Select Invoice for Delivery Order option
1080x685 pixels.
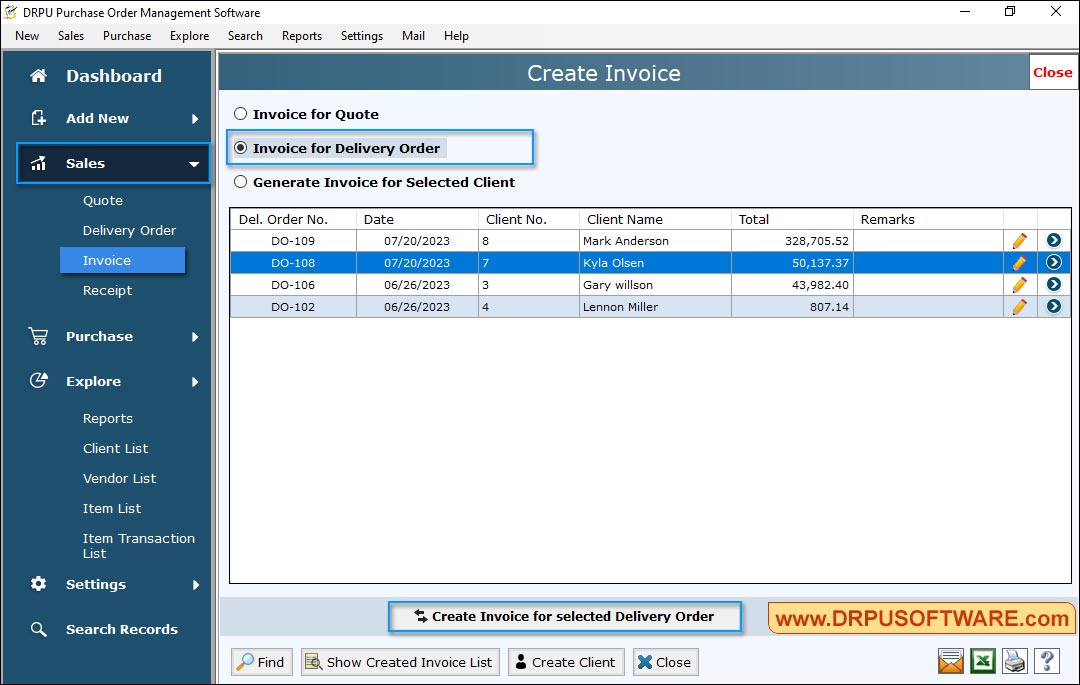240,148
